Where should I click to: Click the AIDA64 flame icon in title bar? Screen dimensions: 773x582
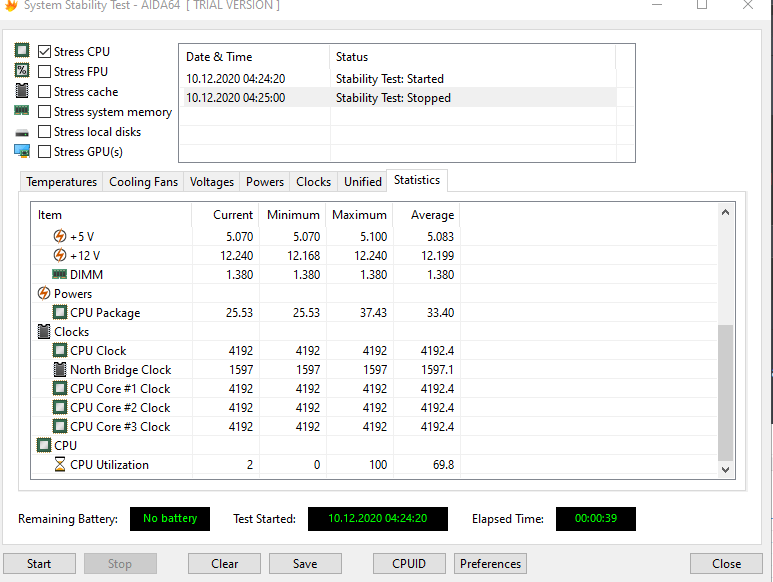pos(11,5)
